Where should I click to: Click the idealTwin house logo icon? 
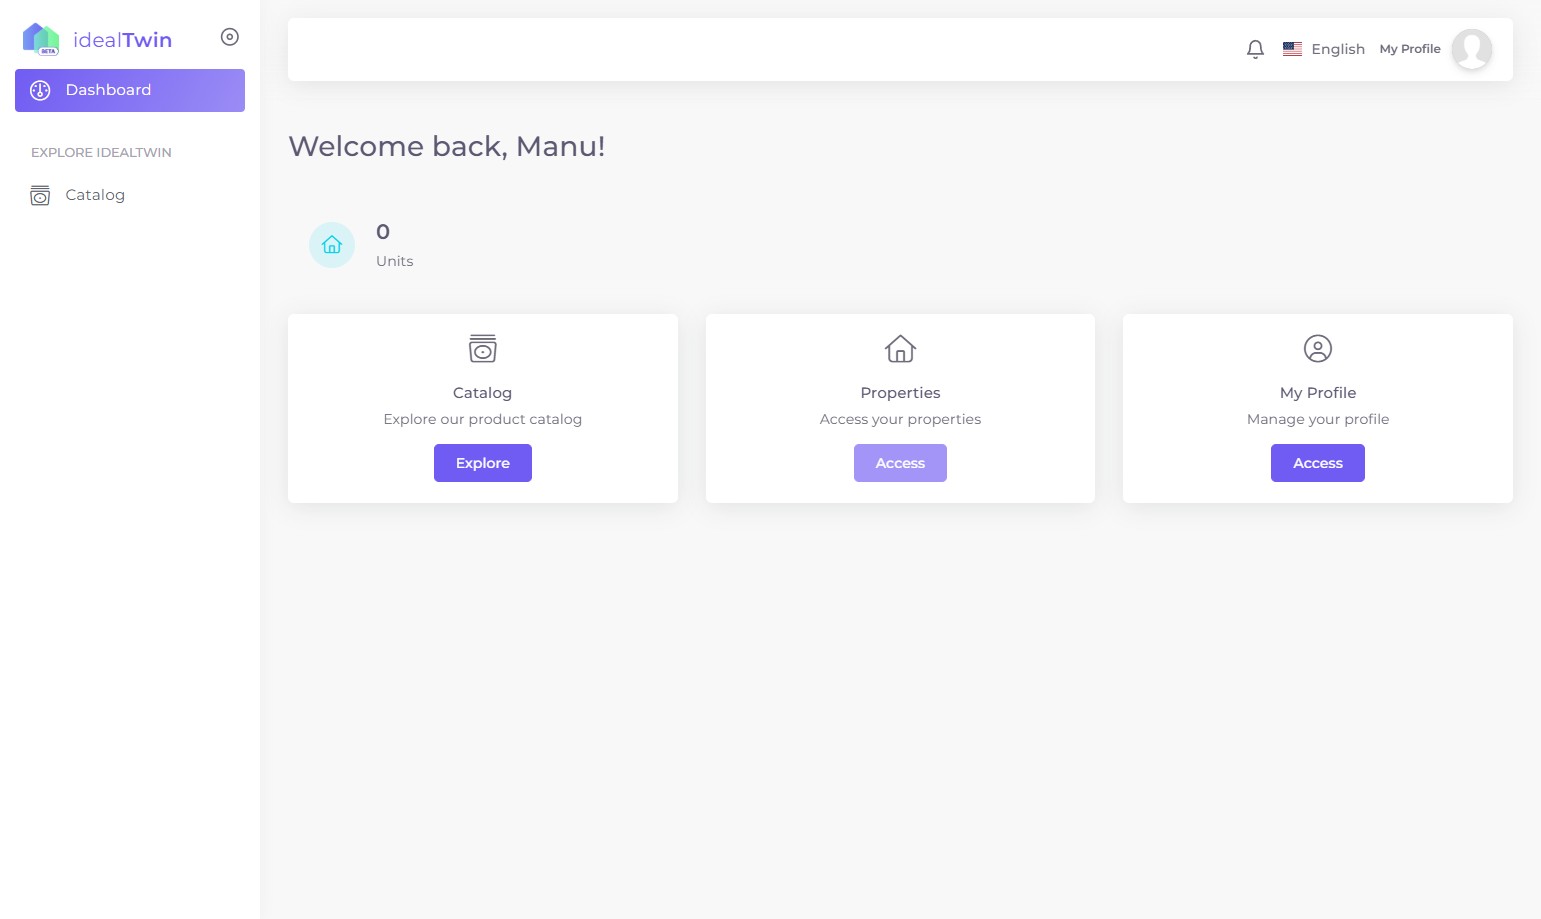pyautogui.click(x=41, y=39)
